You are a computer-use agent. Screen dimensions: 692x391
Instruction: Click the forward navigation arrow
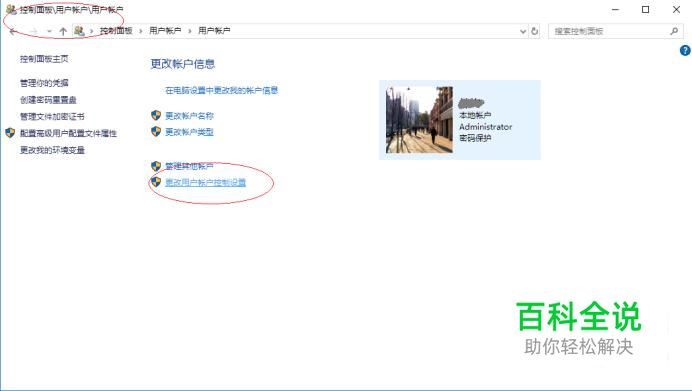click(x=33, y=31)
